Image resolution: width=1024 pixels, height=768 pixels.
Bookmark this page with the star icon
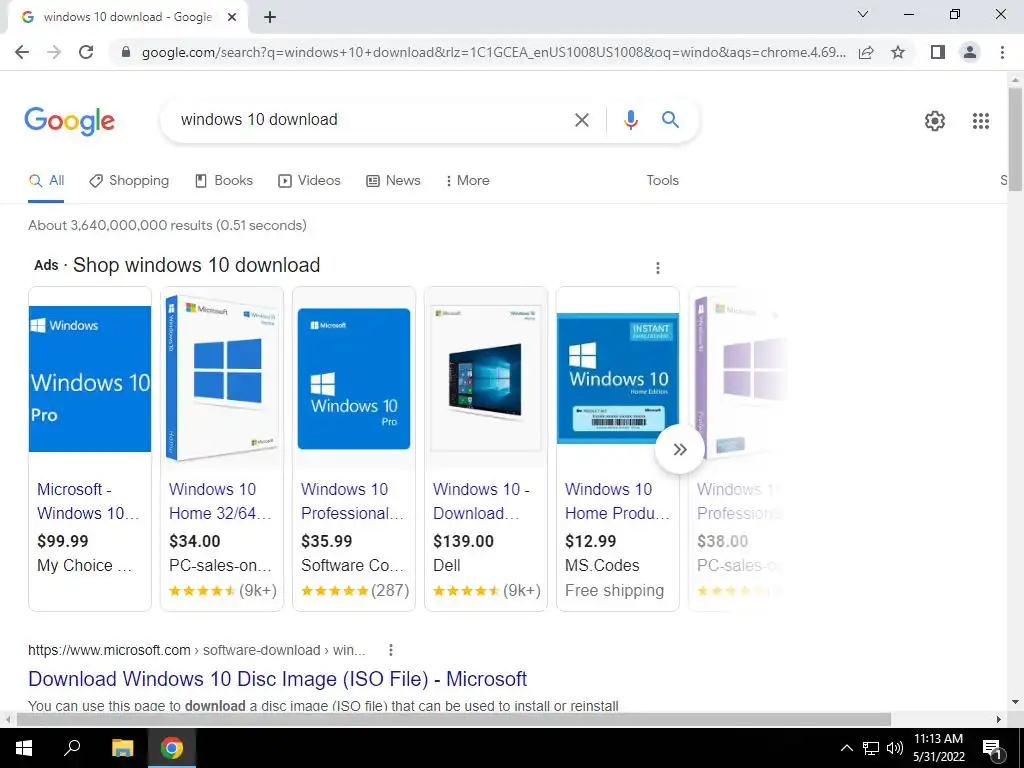pos(898,52)
